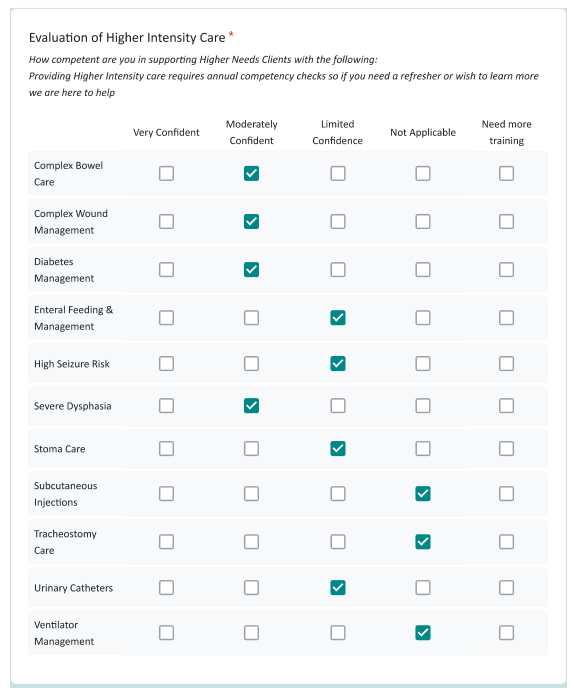This screenshot has width=574, height=688.
Task: Check Not Applicable for Complex Wound Management
Action: tap(423, 222)
